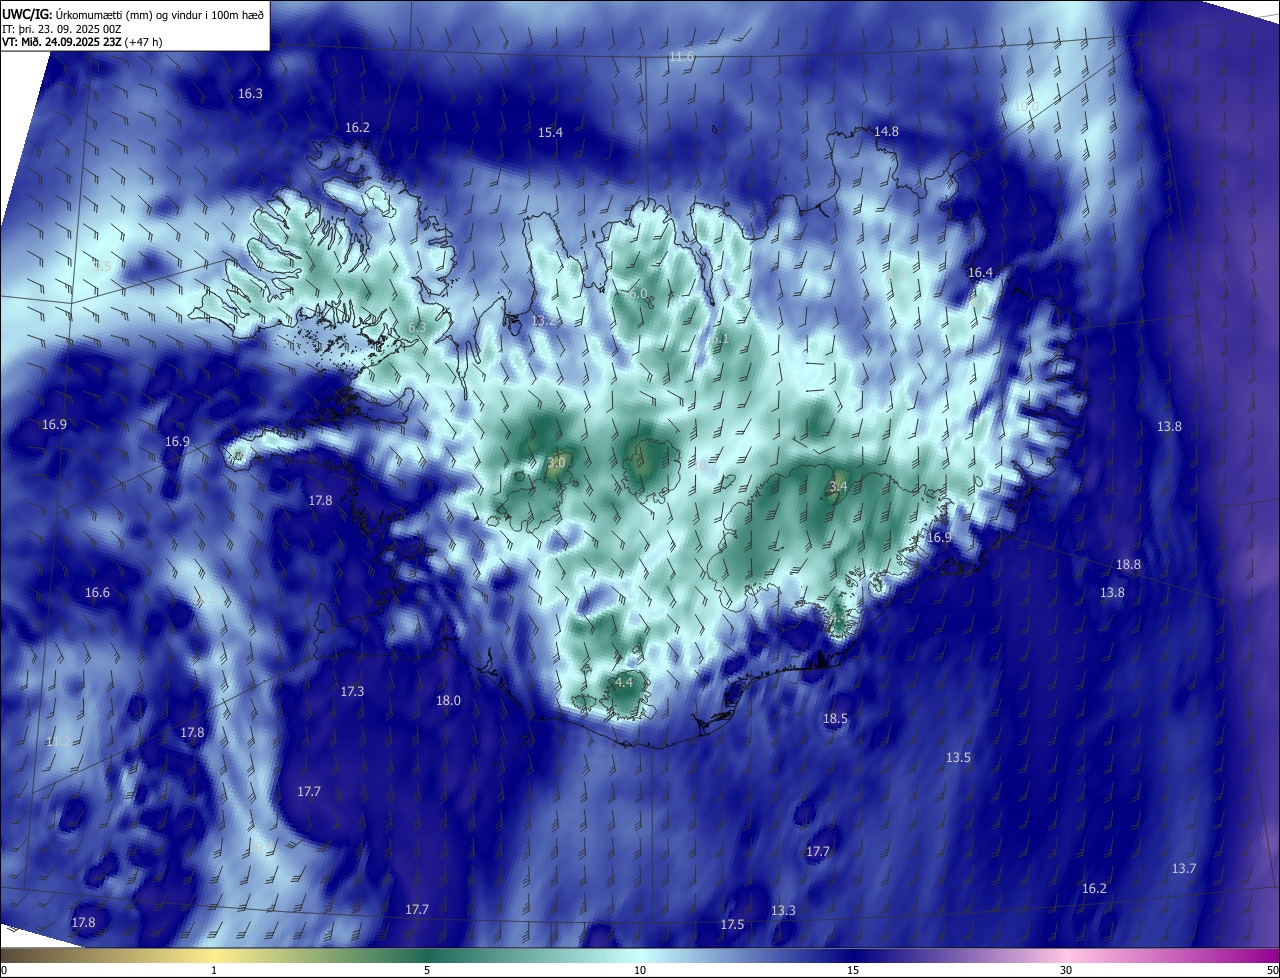The width and height of the screenshot is (1280, 978).
Task: Click the 16.6 value label
Action: 97,593
